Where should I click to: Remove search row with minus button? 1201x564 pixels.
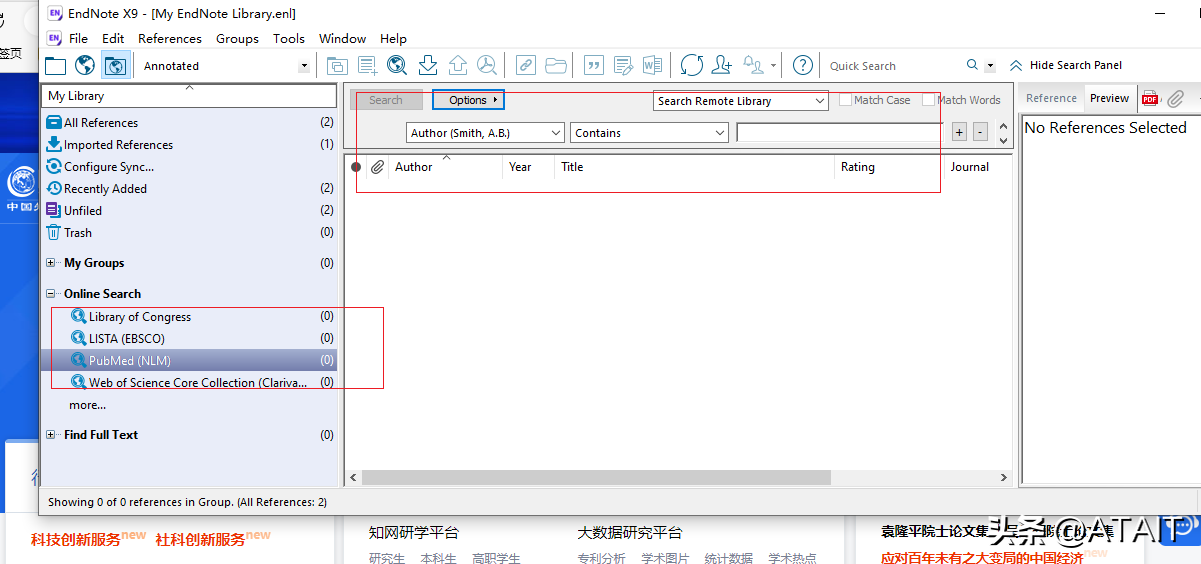(x=980, y=132)
